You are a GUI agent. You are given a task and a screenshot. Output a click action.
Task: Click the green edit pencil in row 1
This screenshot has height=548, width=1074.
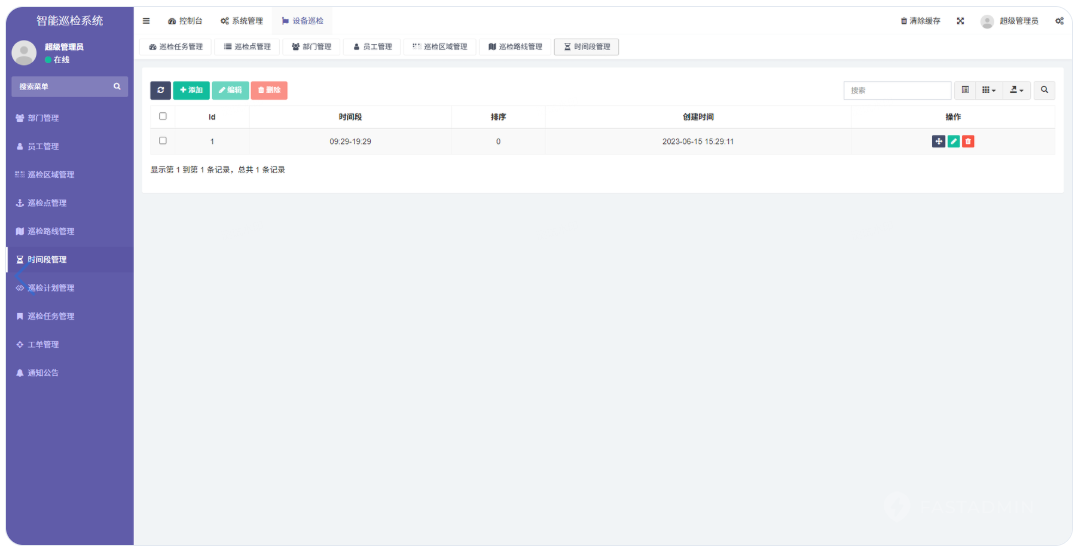coord(953,142)
